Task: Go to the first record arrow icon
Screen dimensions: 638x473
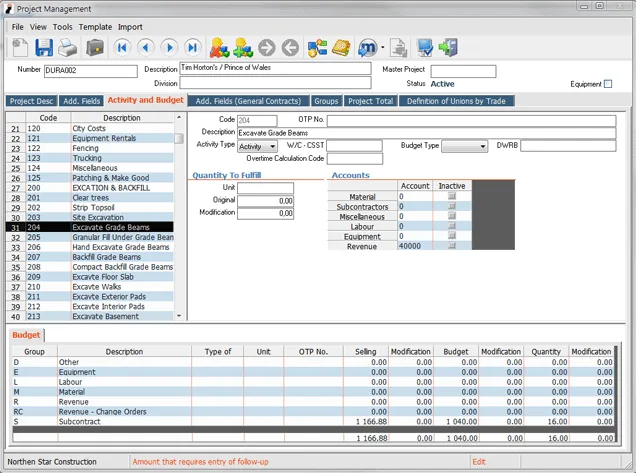Action: pos(122,48)
